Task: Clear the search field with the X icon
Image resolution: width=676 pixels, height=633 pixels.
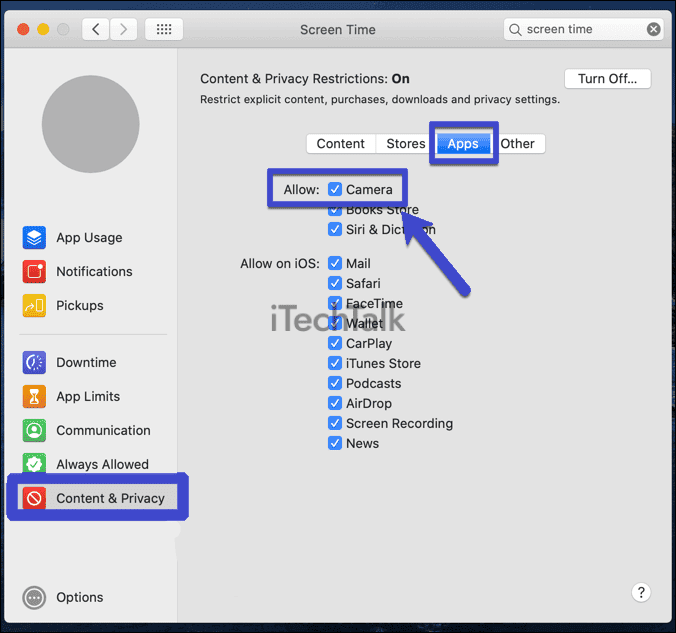Action: (654, 29)
